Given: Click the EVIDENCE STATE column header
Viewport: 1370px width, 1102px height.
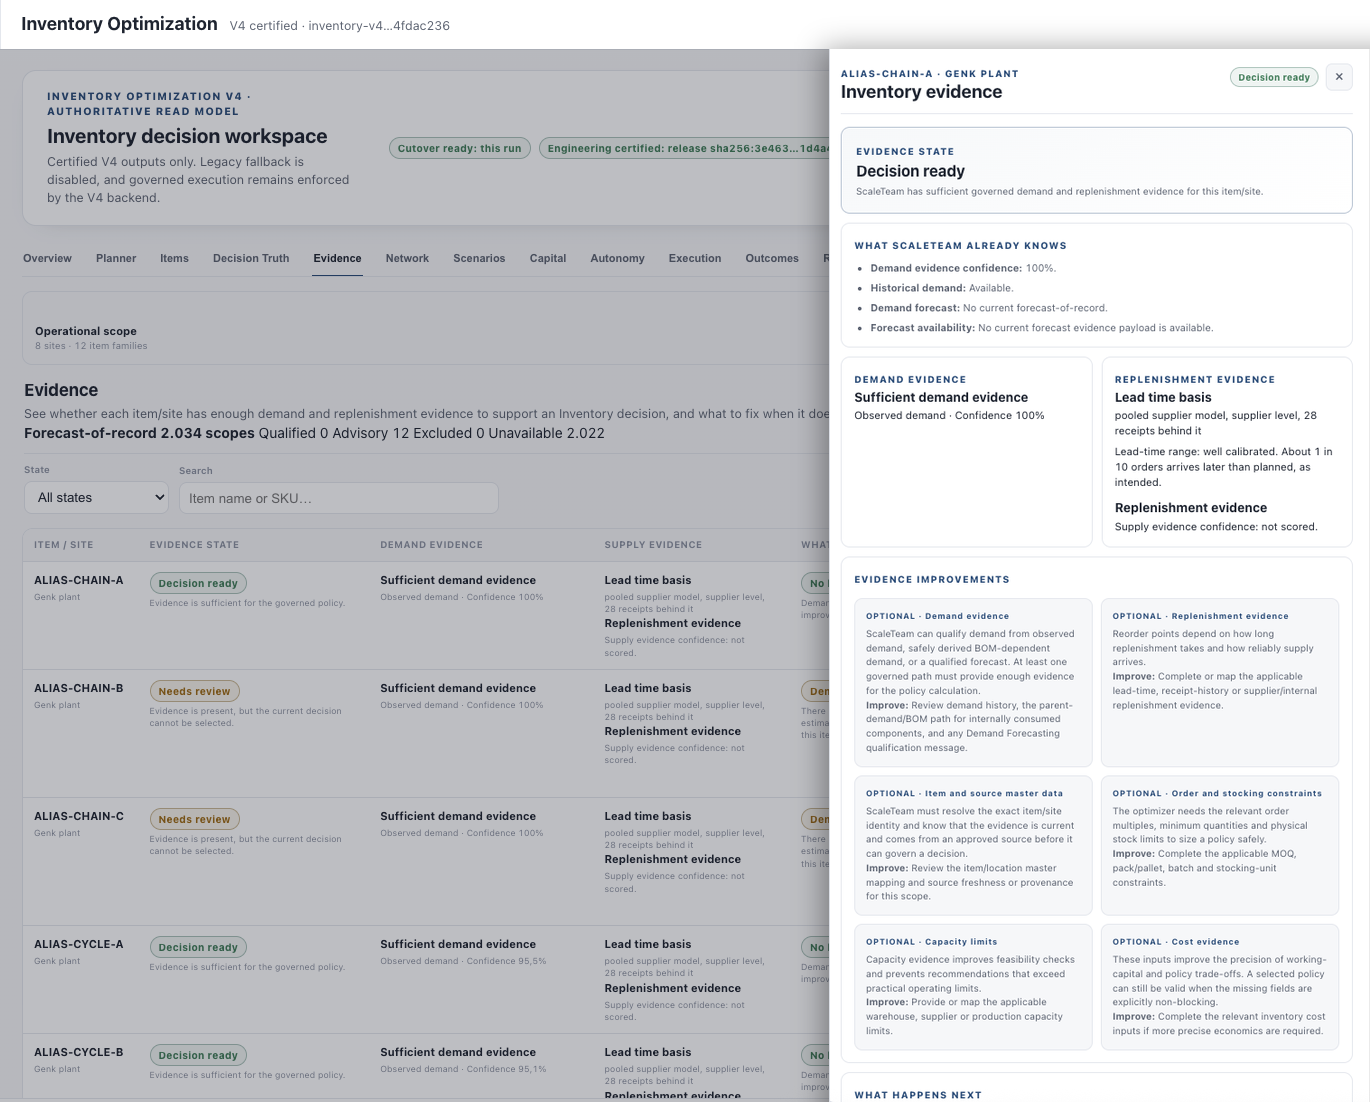Looking at the screenshot, I should tap(194, 545).
